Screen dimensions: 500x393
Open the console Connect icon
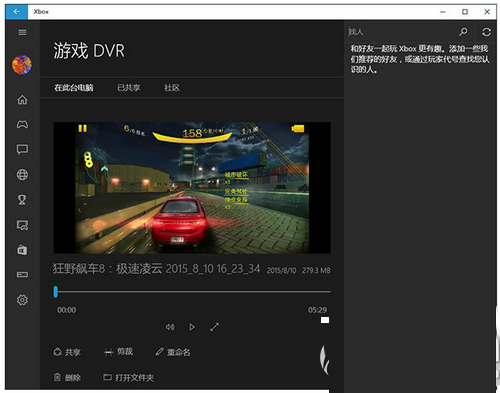point(22,275)
